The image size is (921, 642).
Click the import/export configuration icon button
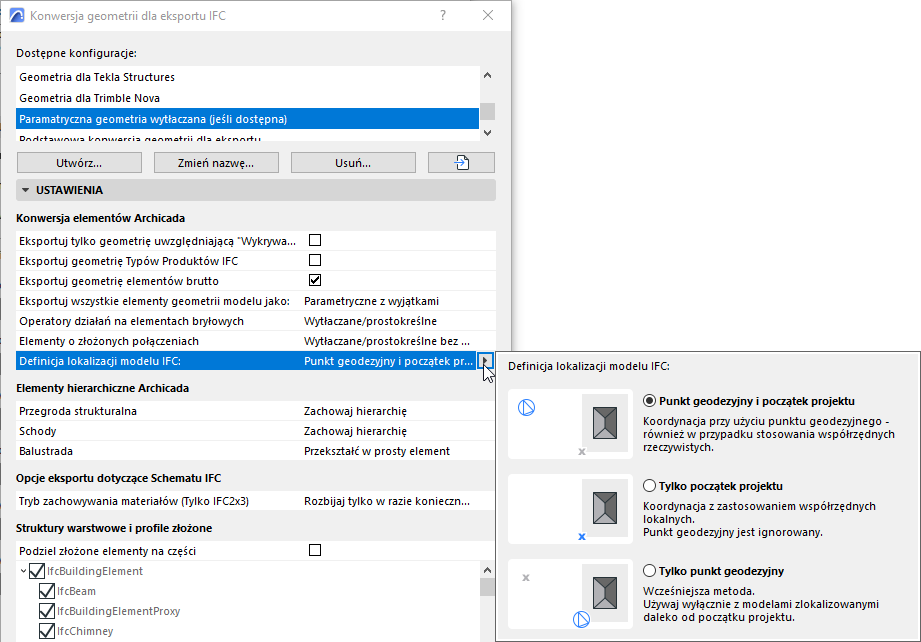point(461,163)
